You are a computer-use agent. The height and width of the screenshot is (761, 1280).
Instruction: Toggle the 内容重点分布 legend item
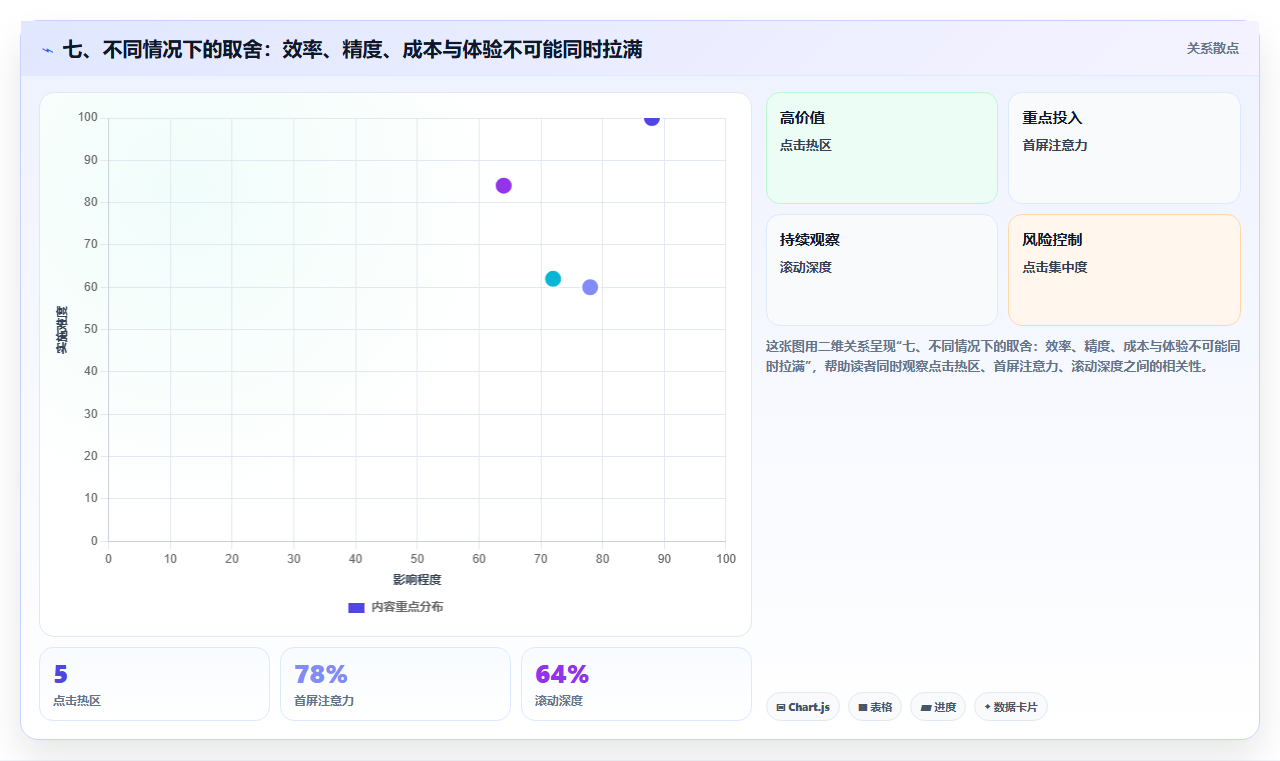[x=395, y=607]
